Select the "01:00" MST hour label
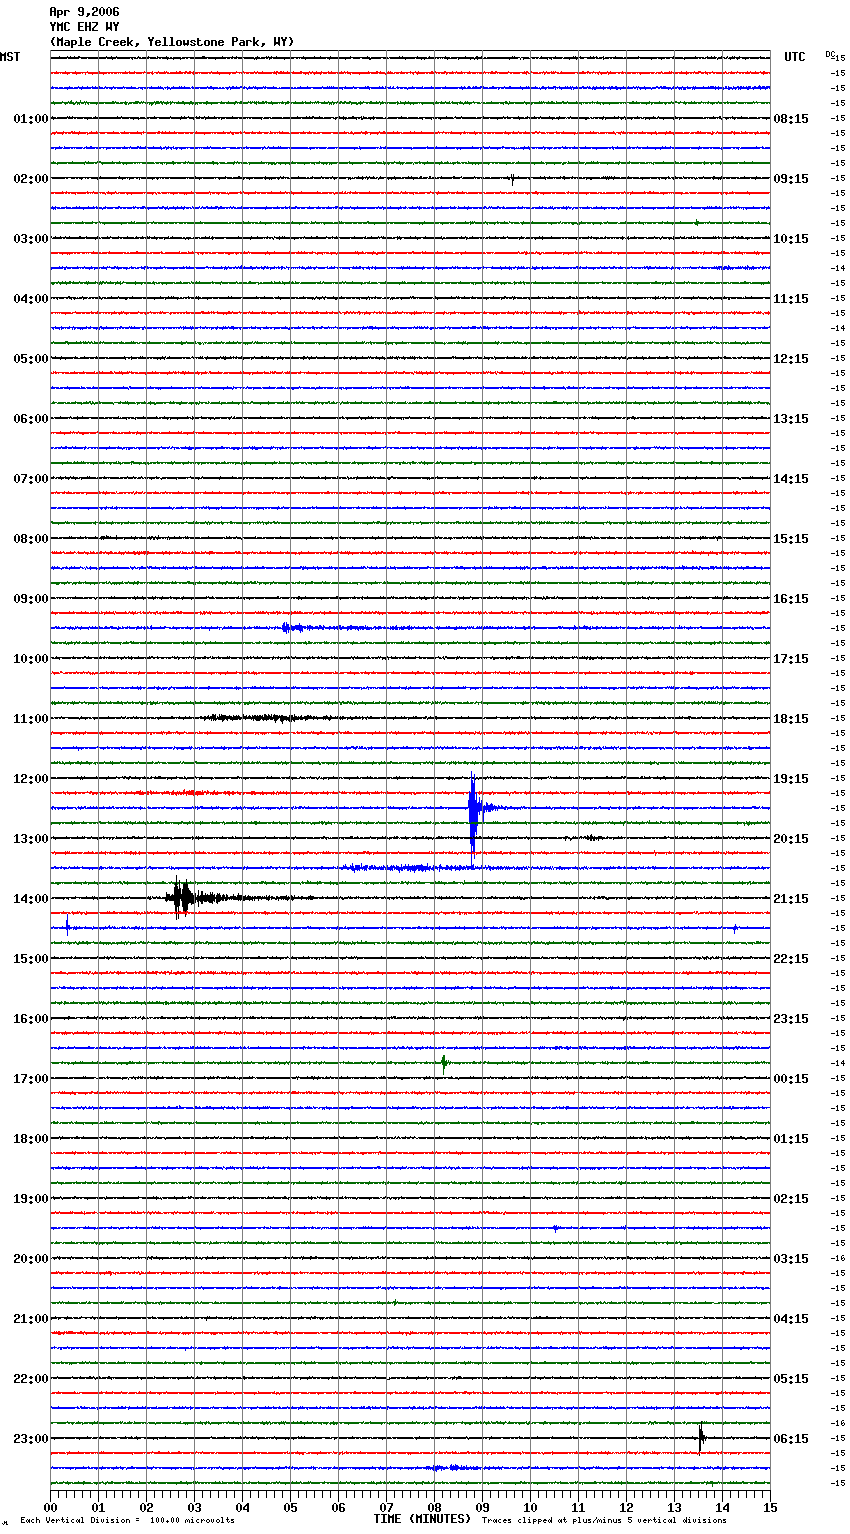 [x=30, y=119]
